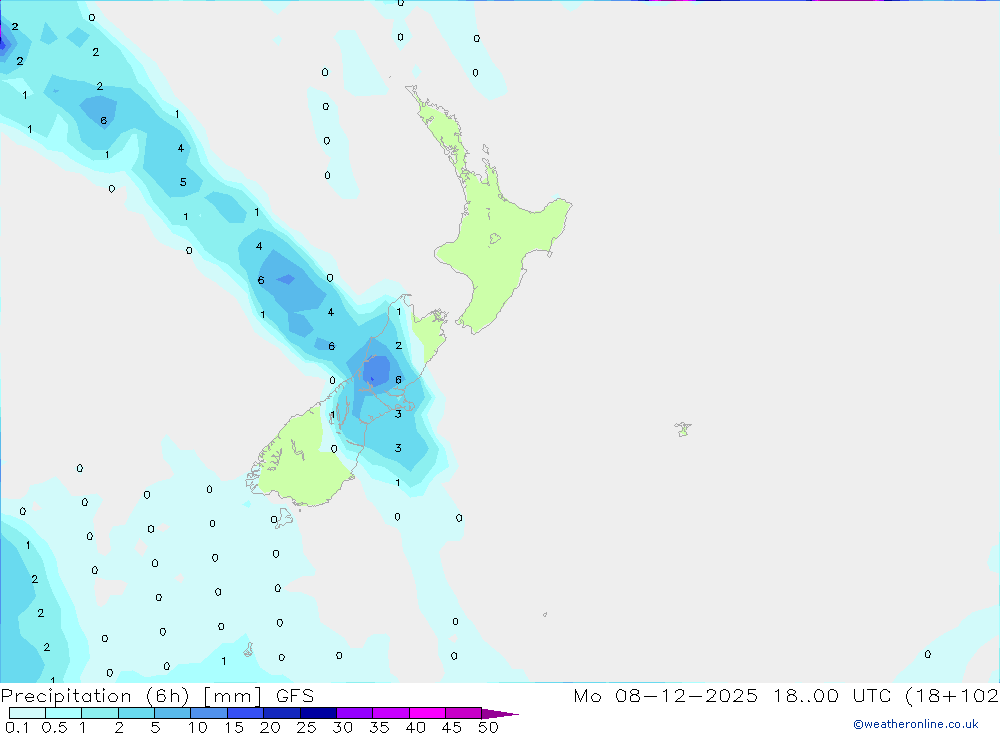Select the '(6h)' interval text in title
This screenshot has height=733, width=1000.
point(167,696)
